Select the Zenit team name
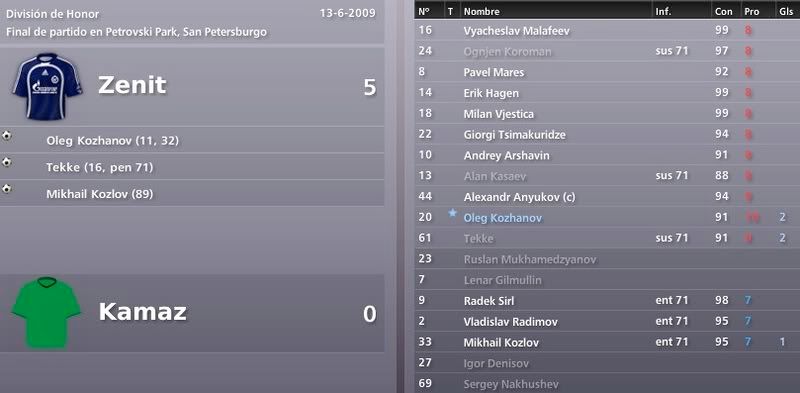The height and width of the screenshot is (393, 800). coord(132,85)
